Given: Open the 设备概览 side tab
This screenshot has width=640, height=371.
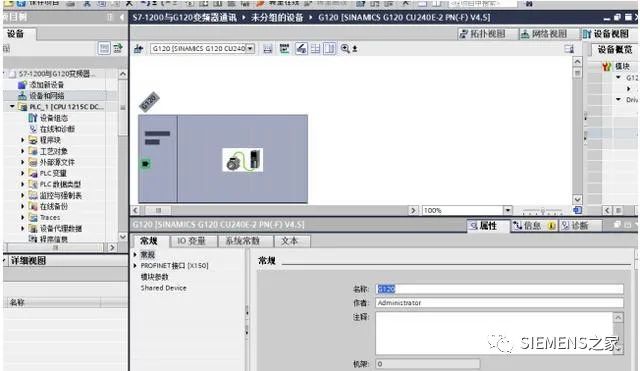Looking at the screenshot, I should 615,49.
